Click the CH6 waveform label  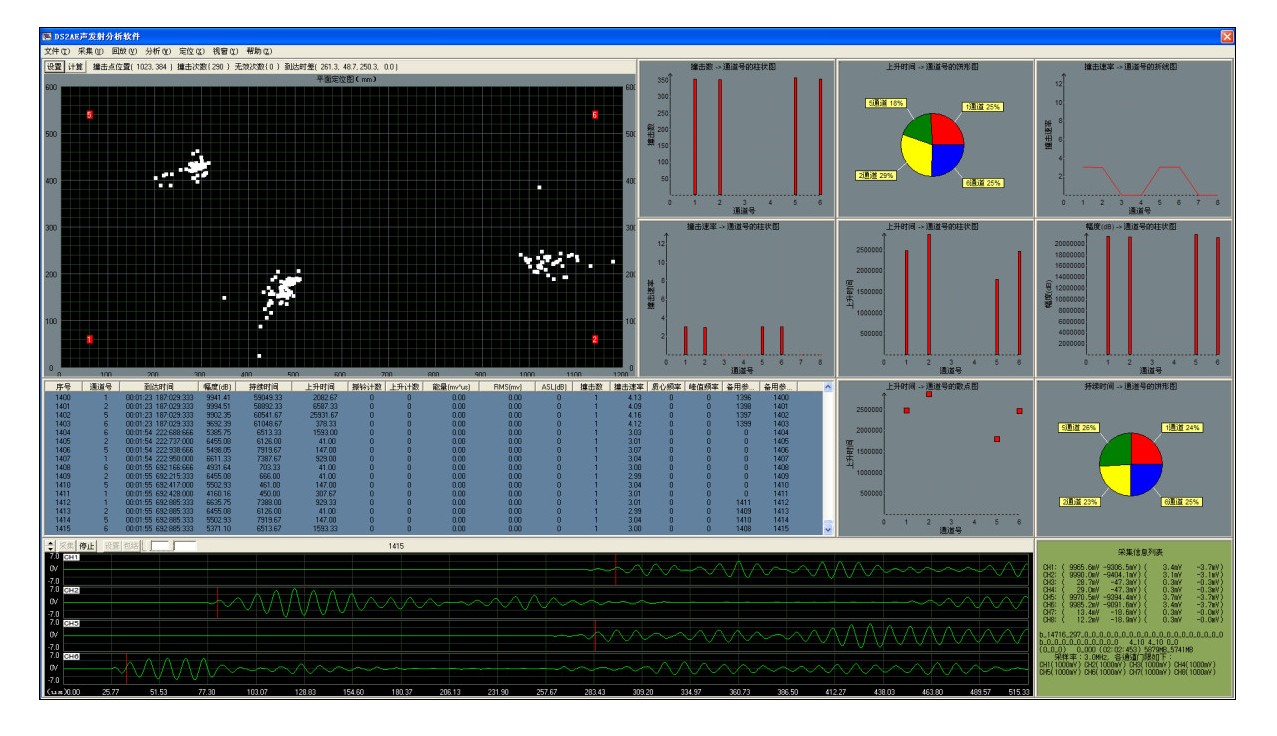coord(72,656)
